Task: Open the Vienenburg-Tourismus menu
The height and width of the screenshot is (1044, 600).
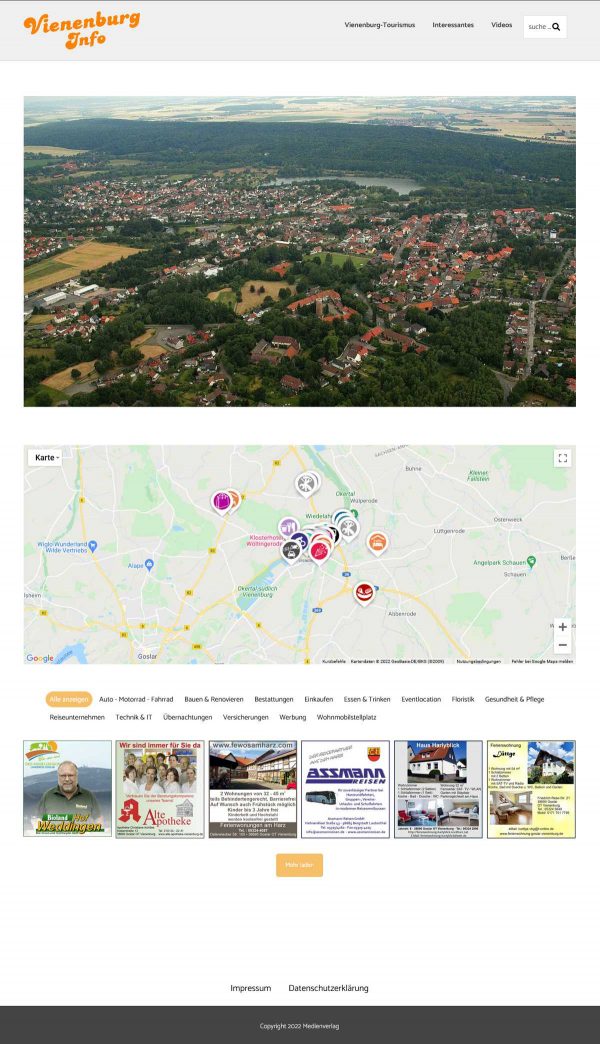Action: pyautogui.click(x=379, y=25)
